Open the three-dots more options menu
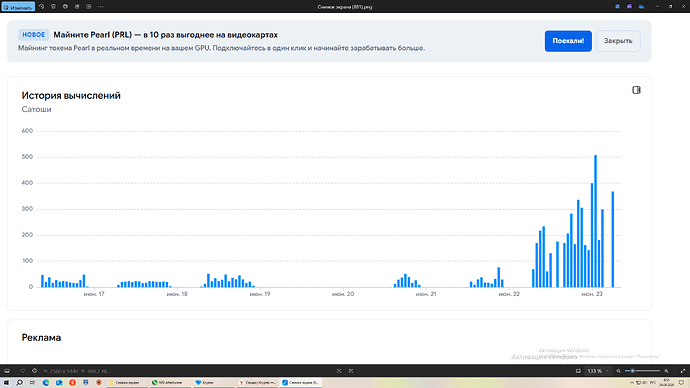The width and height of the screenshot is (690, 388). pyautogui.click(x=101, y=7)
